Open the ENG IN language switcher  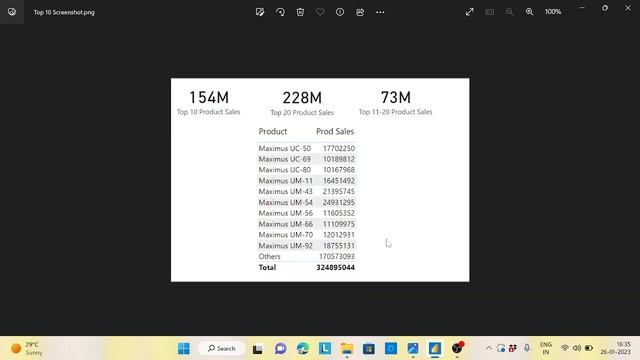click(x=546, y=348)
